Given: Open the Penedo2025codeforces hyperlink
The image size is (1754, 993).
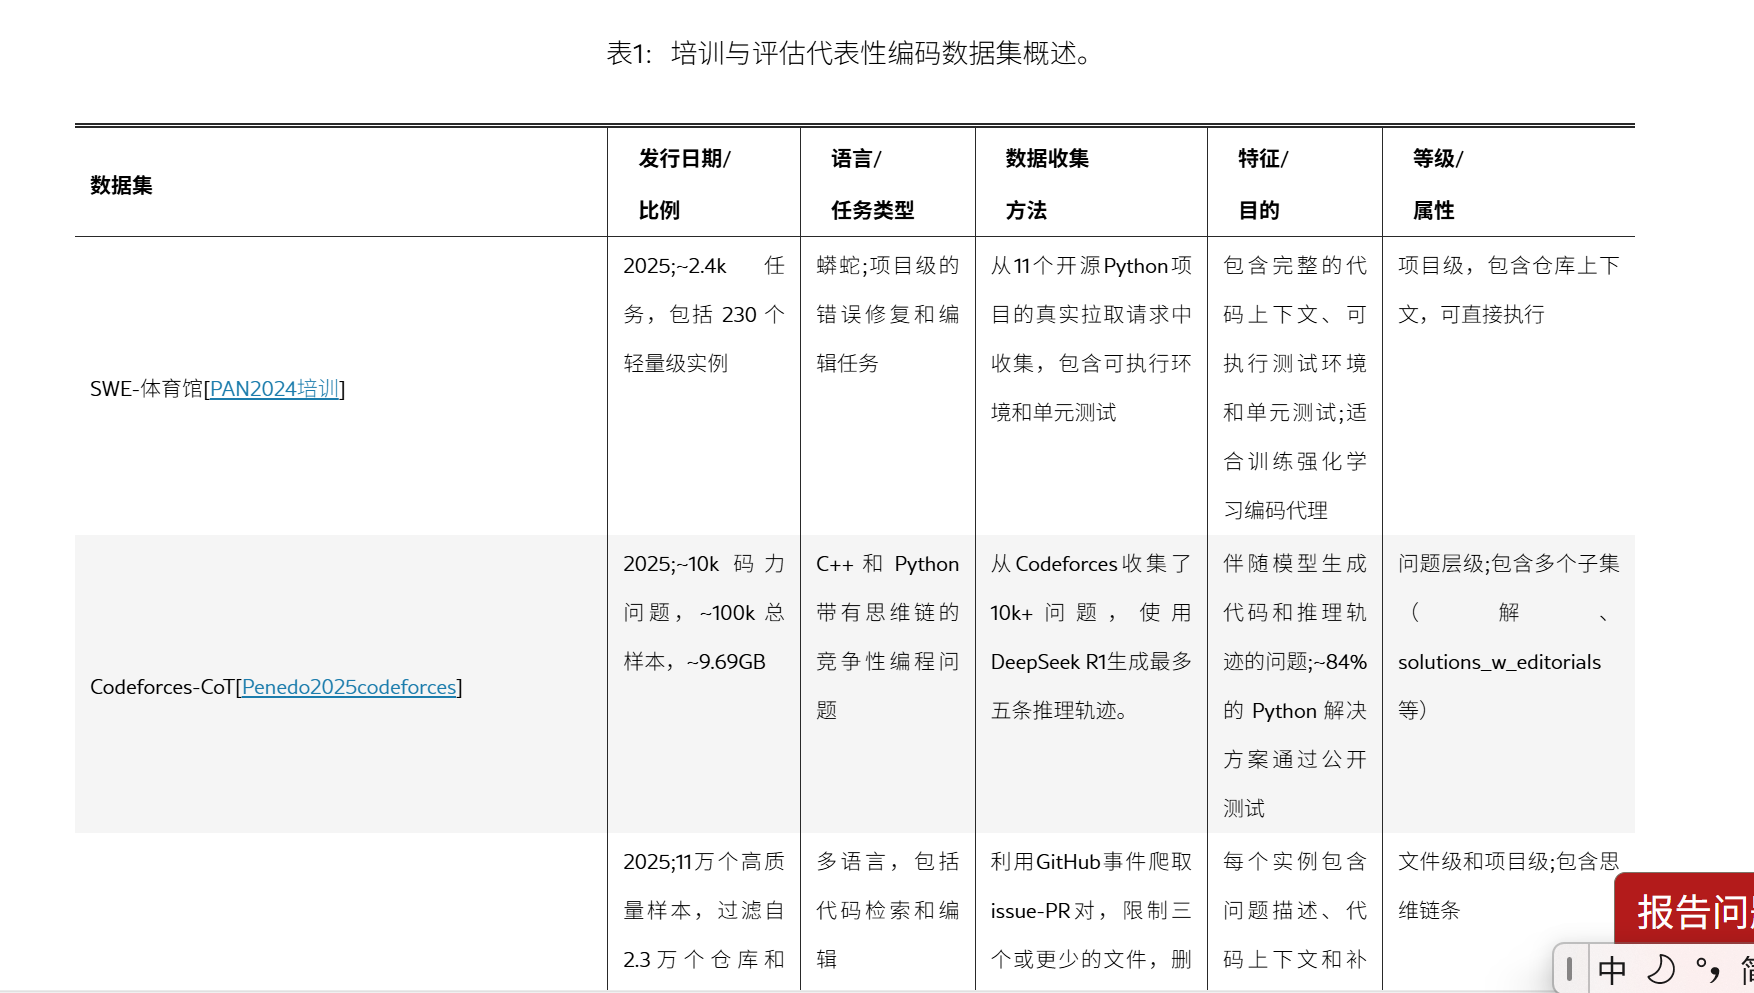Looking at the screenshot, I should [348, 687].
